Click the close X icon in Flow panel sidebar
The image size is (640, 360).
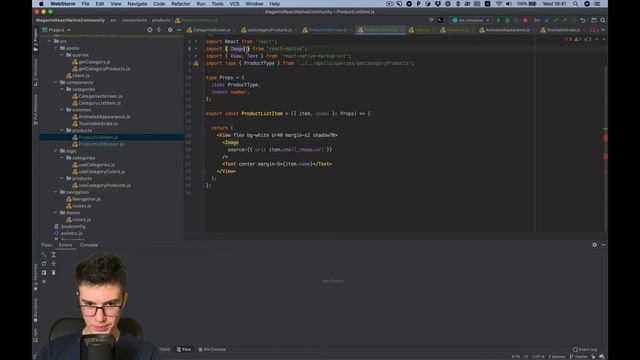(44, 282)
